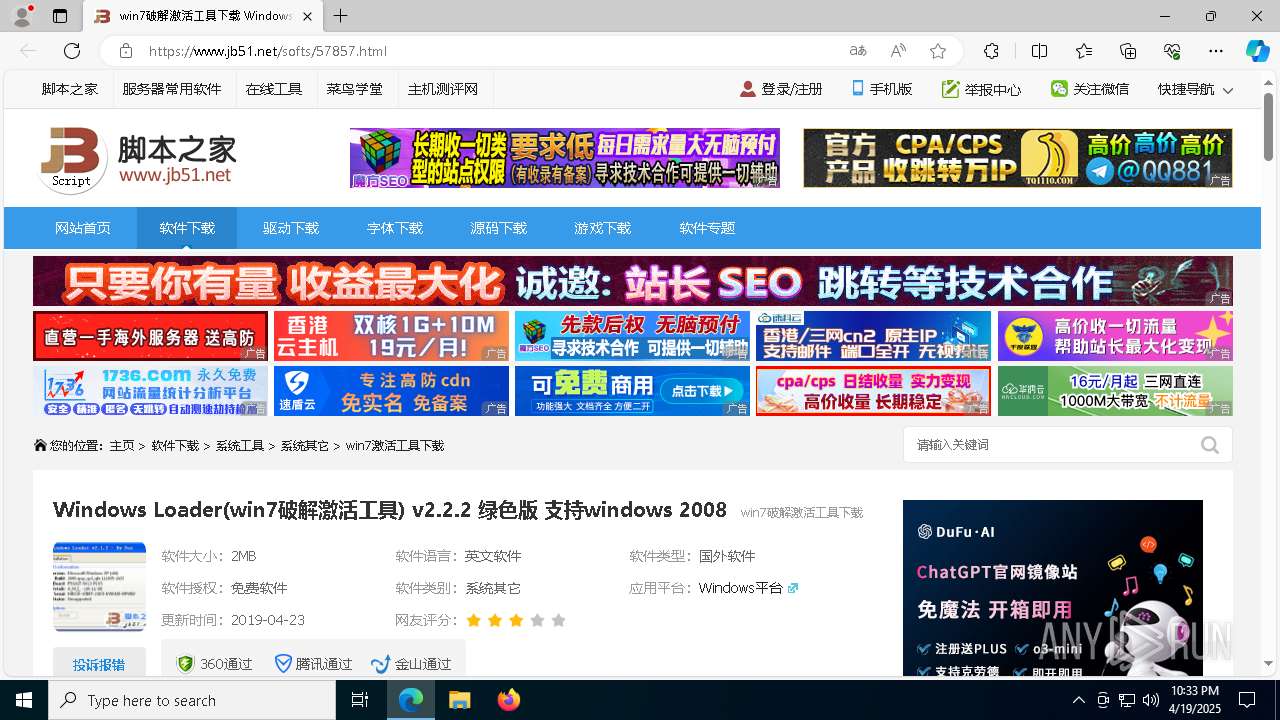Click the 1736.com traffic stats ad
Screen dimensions: 1280x720
150,391
